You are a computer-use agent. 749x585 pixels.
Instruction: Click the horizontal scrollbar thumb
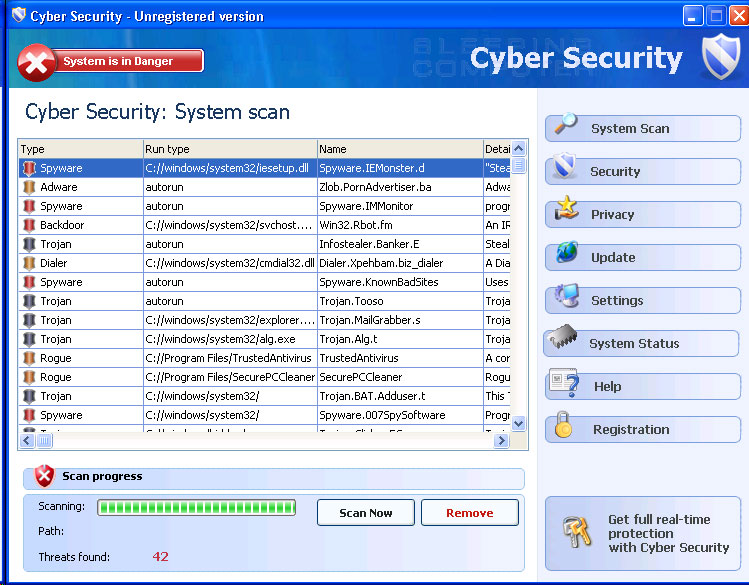tap(44, 440)
